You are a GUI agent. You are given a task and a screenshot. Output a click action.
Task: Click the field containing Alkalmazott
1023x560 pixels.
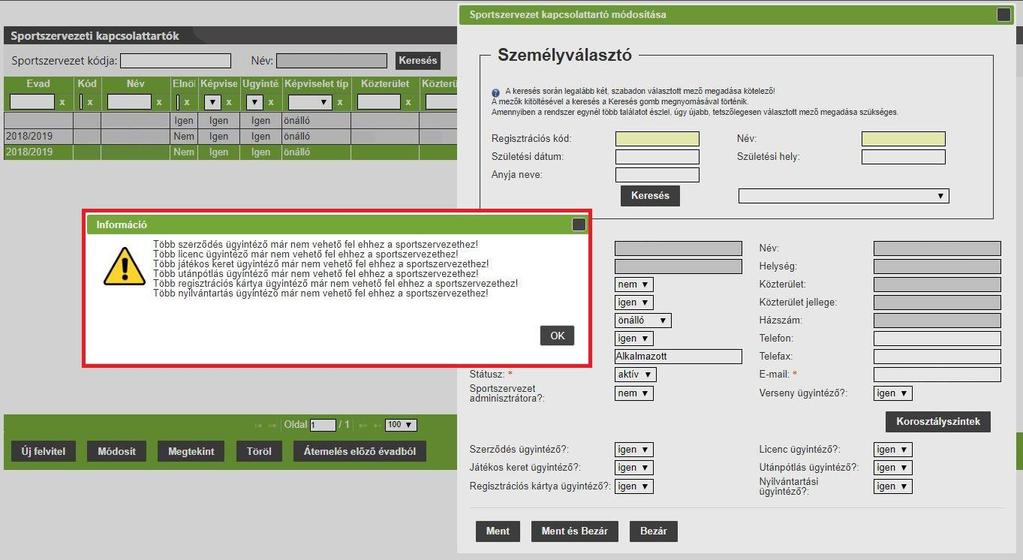pyautogui.click(x=679, y=356)
